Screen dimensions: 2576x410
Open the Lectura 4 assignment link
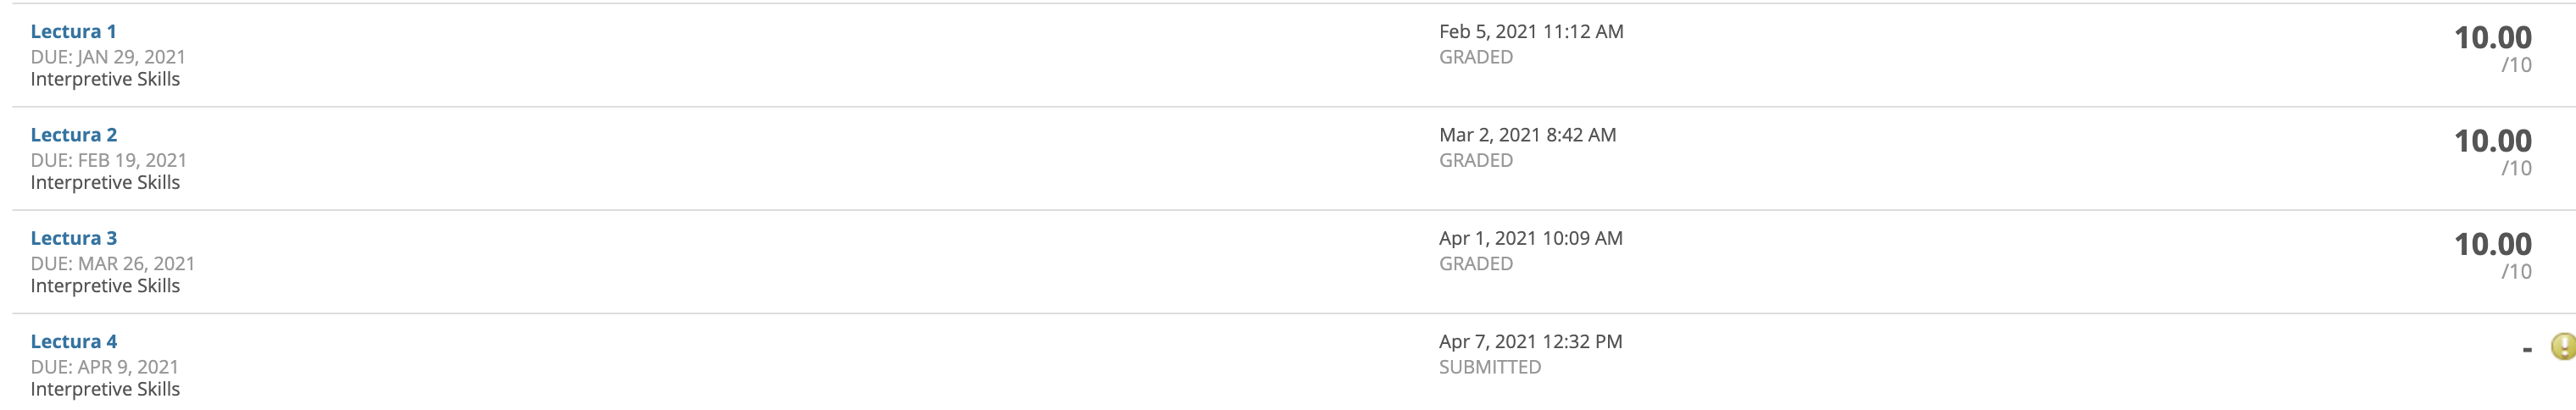(73, 341)
